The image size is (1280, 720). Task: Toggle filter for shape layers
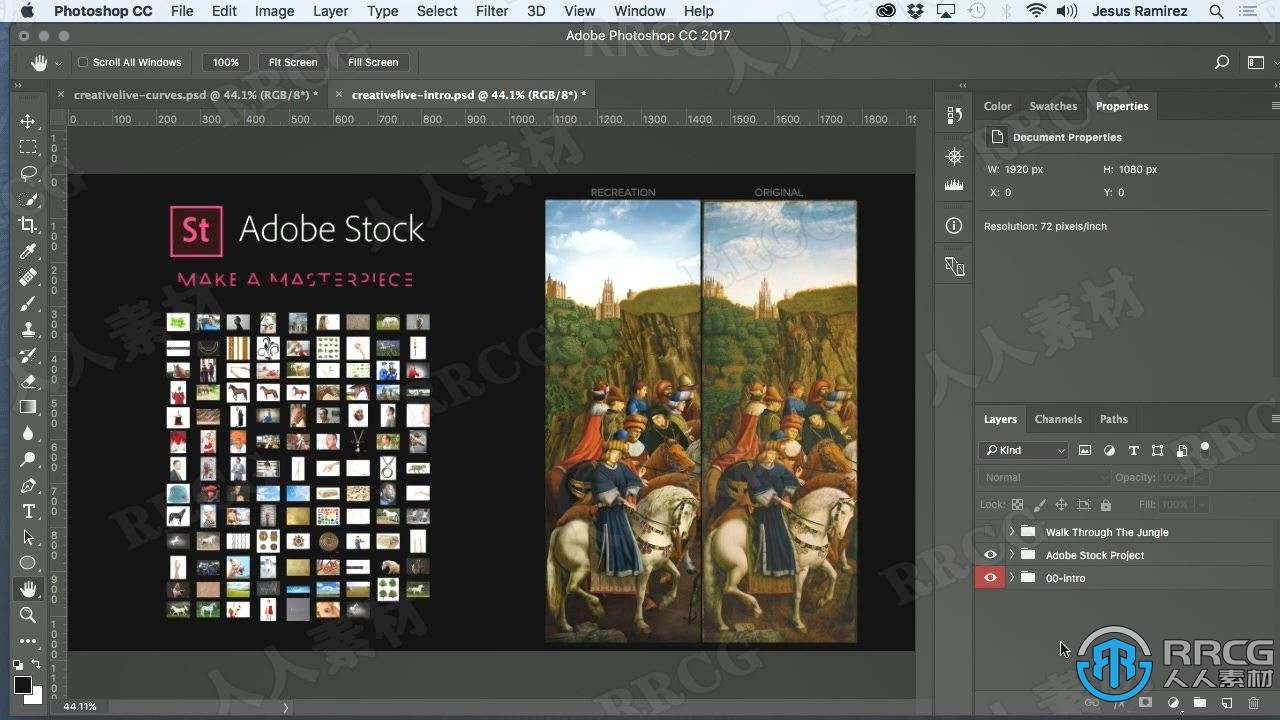(x=1157, y=450)
